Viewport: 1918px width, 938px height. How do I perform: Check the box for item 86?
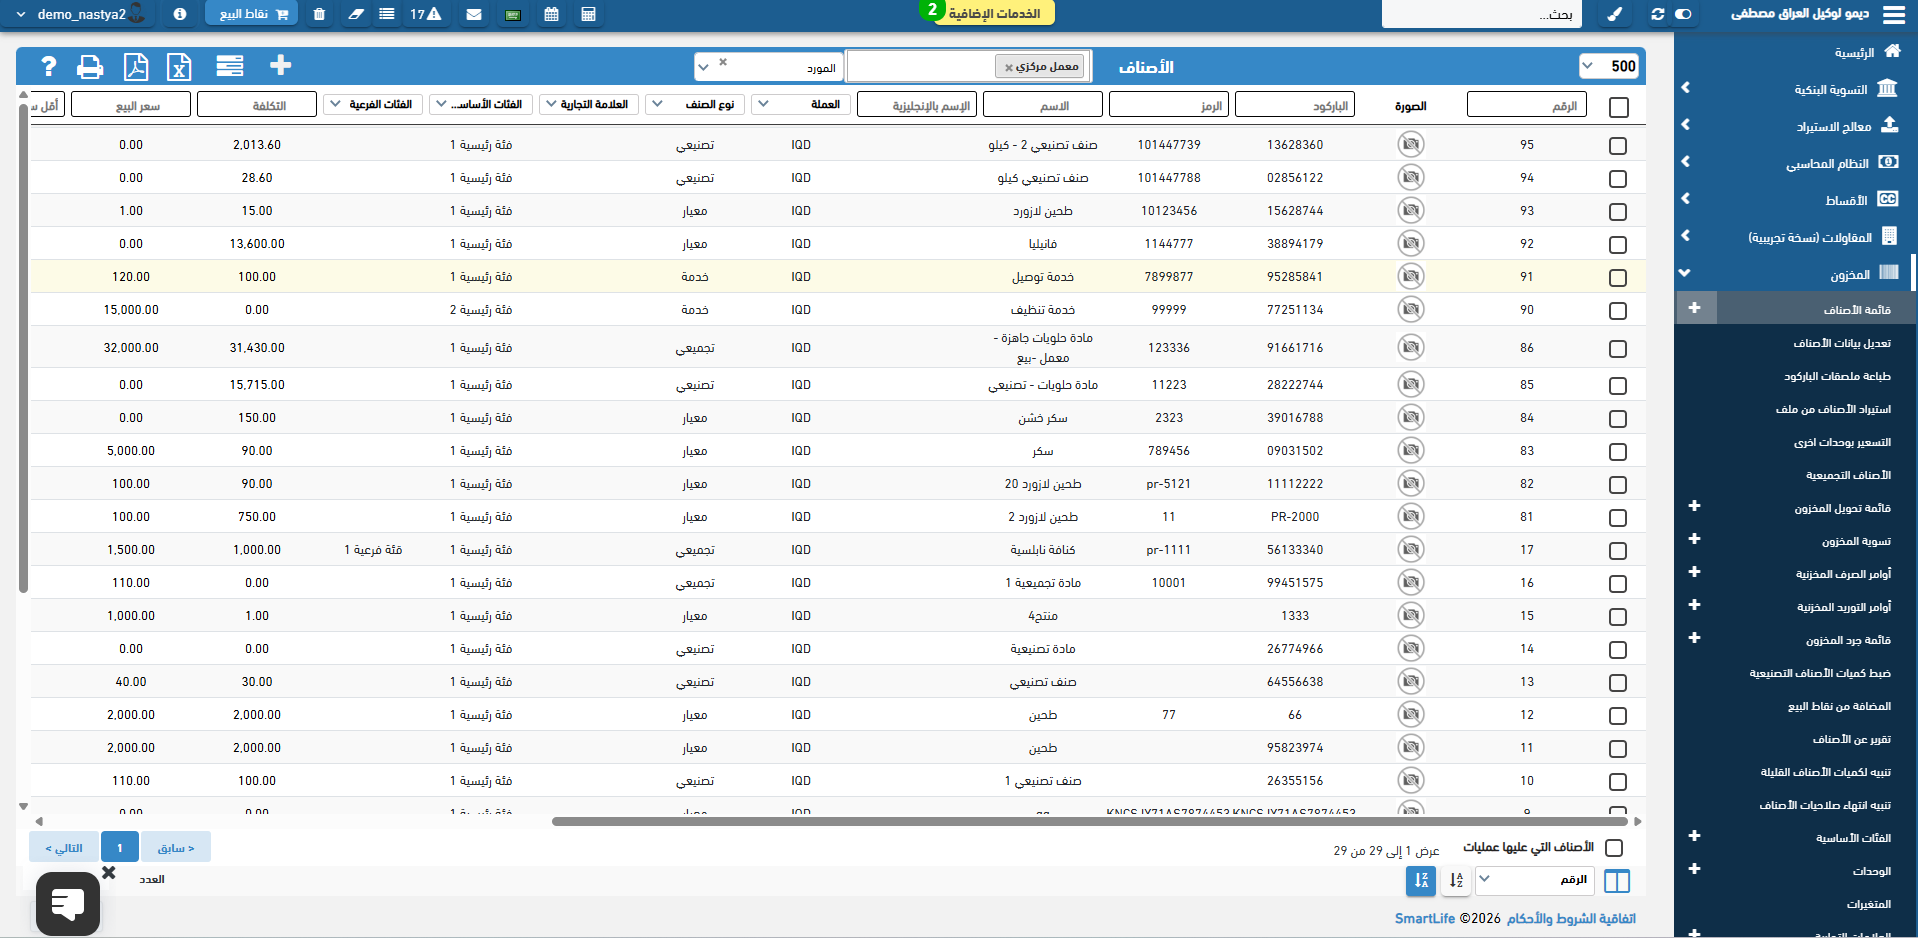[x=1618, y=348]
